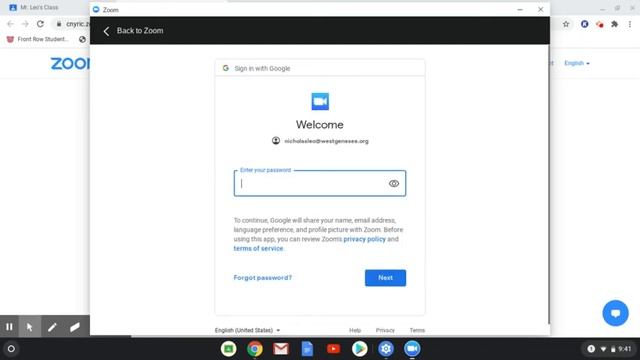This screenshot has height=360, width=640.
Task: Click the scrollbar of the Zoom window
Action: pyautogui.click(x=548, y=184)
